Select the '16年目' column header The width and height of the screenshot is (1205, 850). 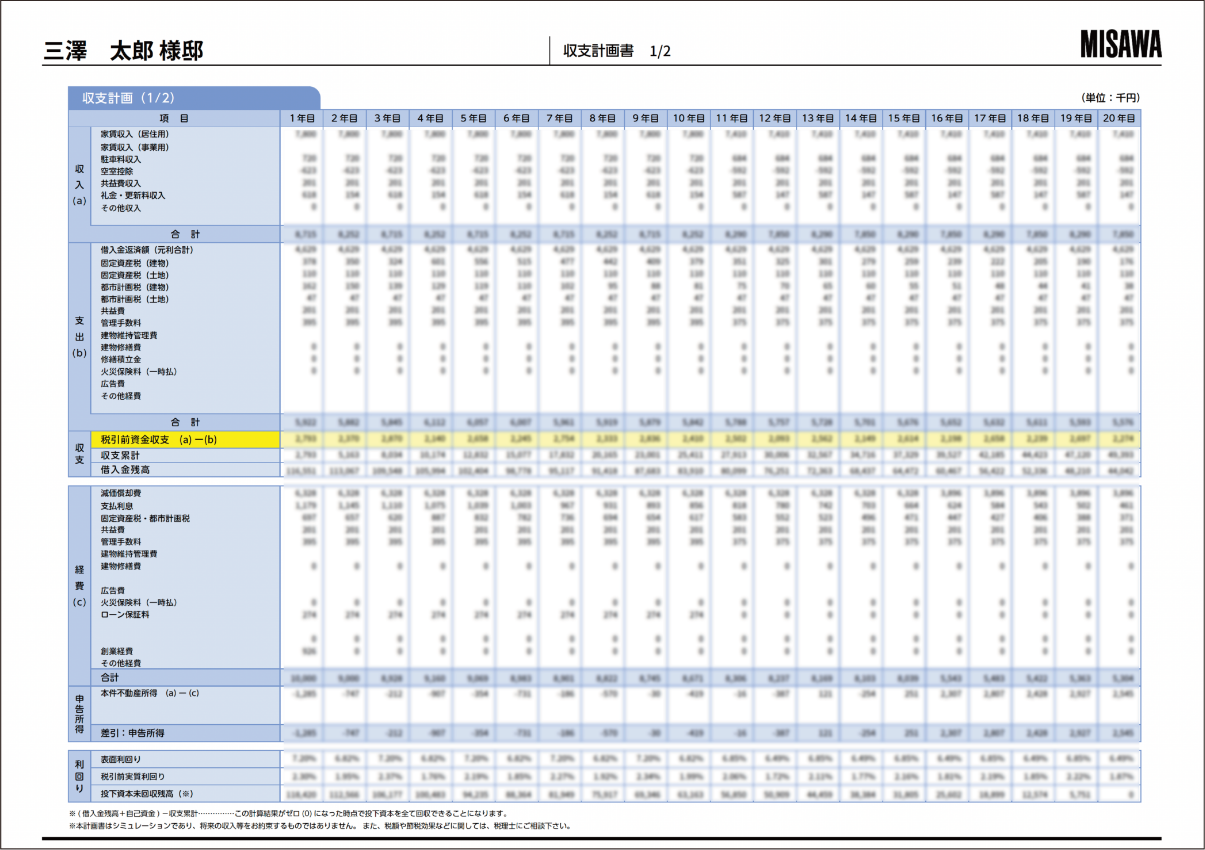[947, 118]
